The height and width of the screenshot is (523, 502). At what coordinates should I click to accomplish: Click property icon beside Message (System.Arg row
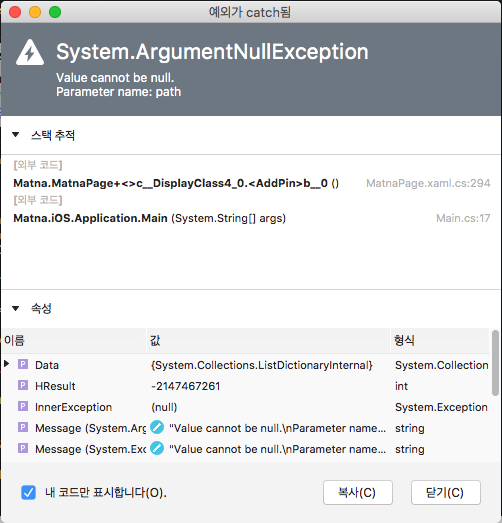[x=23, y=427]
